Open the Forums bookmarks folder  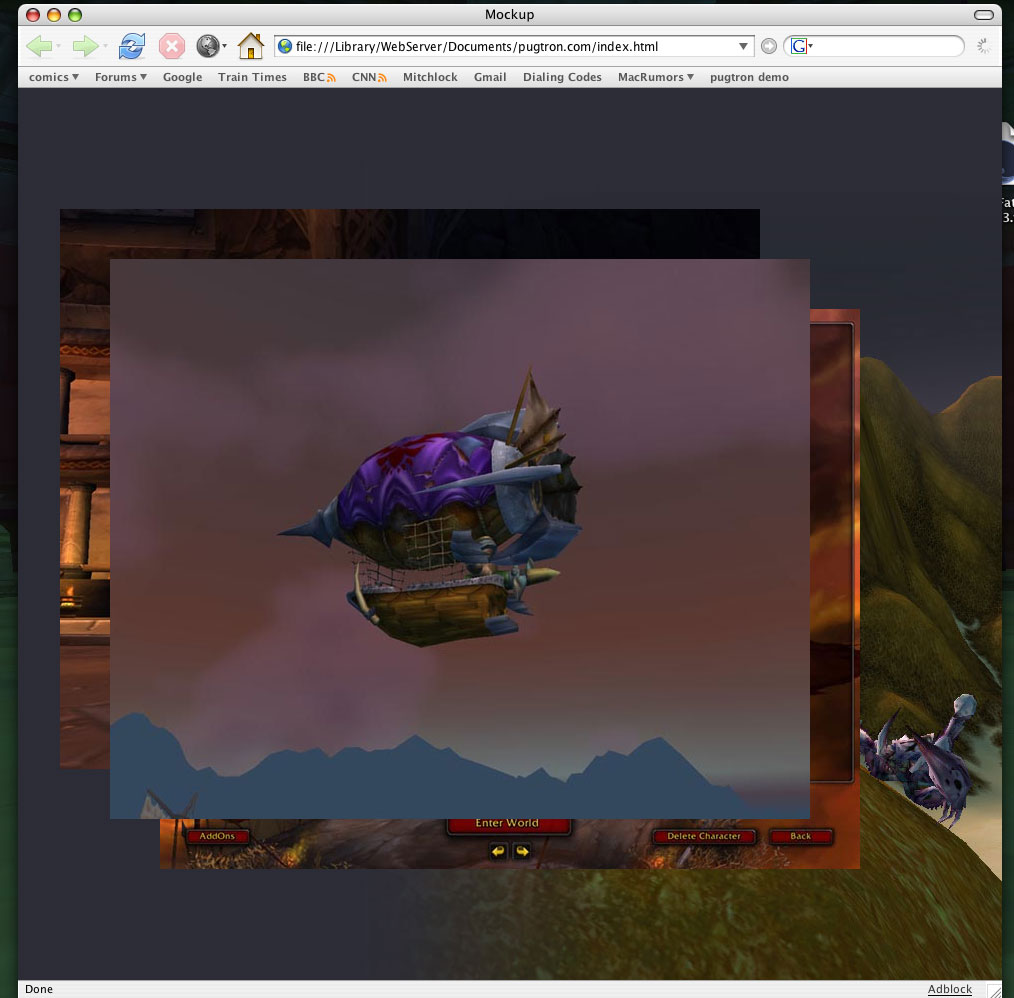point(121,77)
